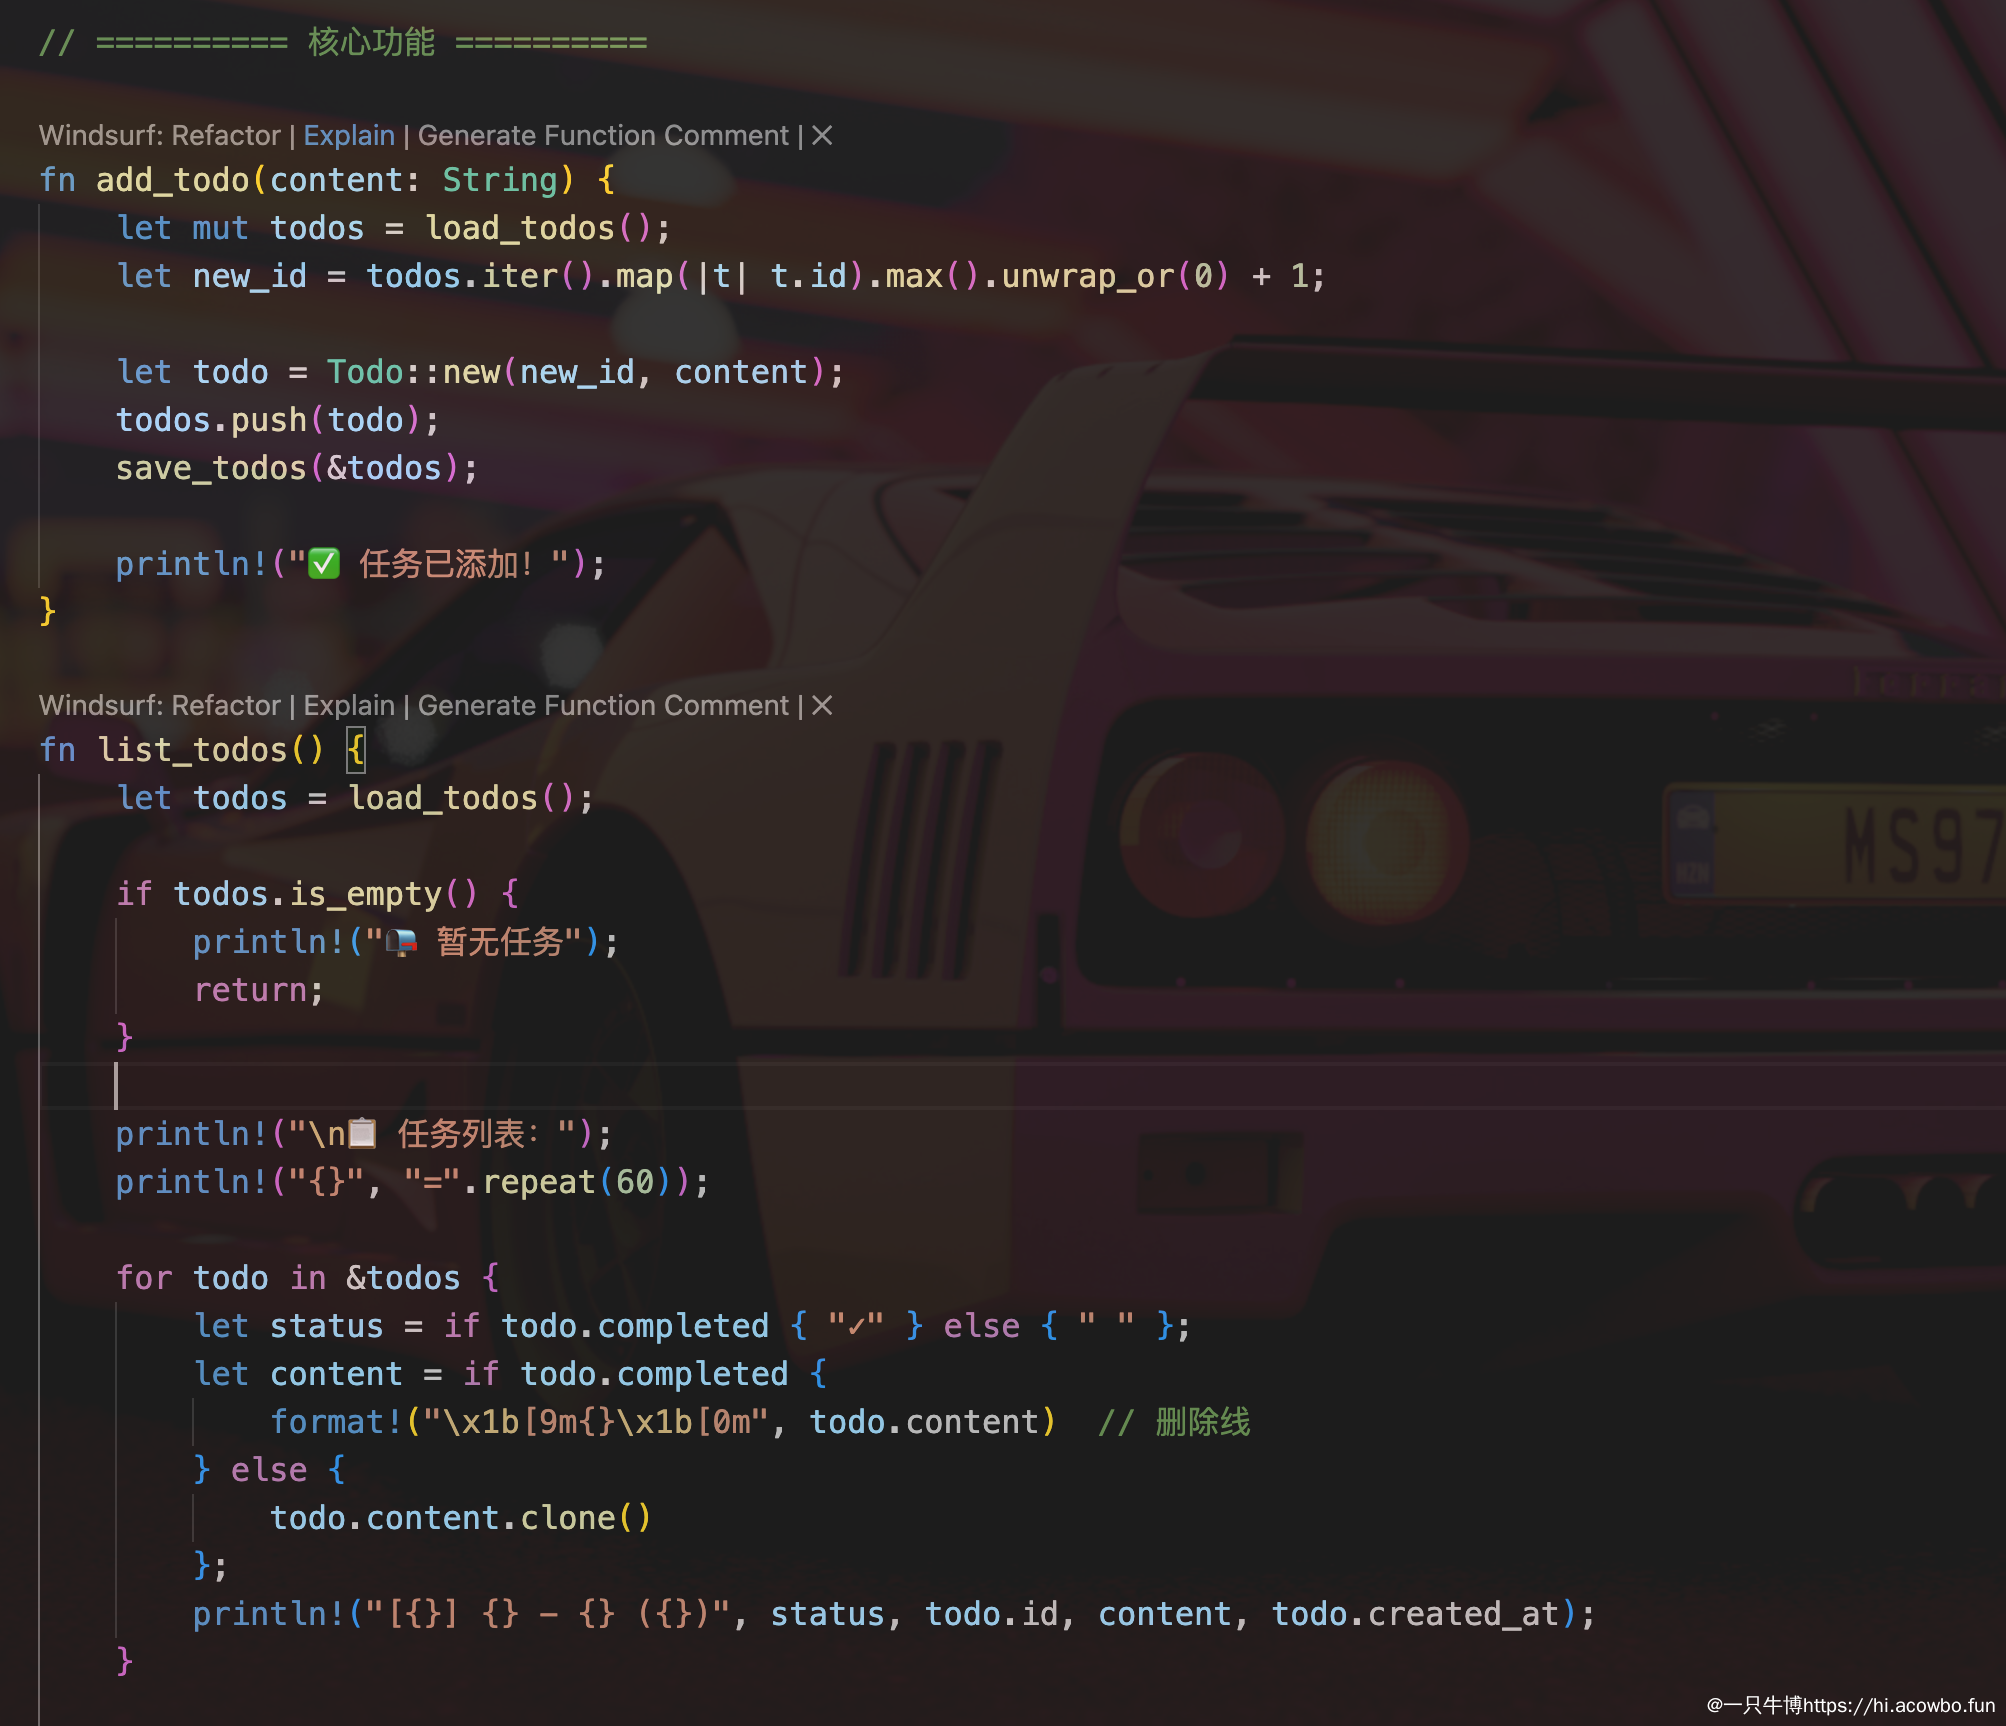Dismiss Windsurf code lens above add_todo
2006x1726 pixels.
pyautogui.click(x=822, y=136)
